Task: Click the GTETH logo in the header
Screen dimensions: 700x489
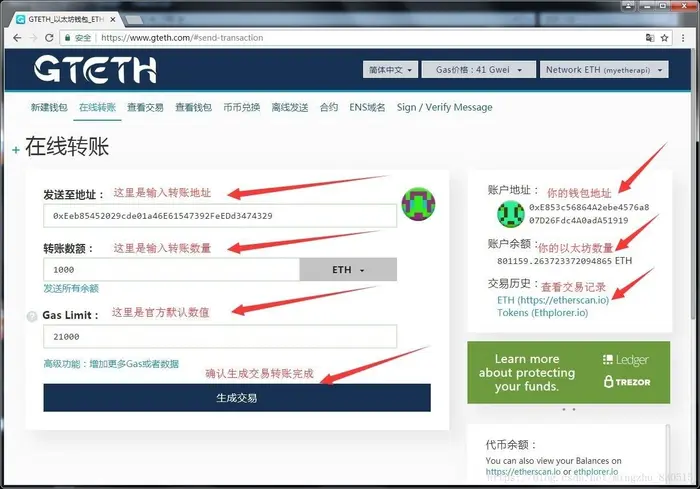Action: 95,69
